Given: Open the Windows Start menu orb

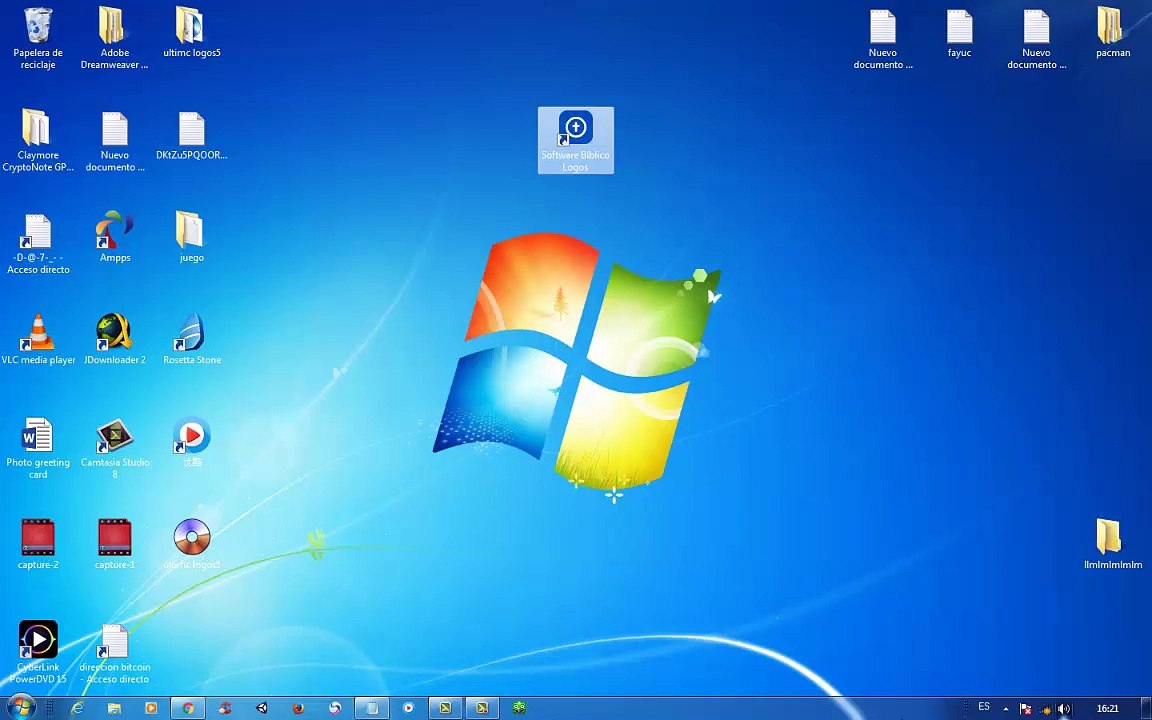Looking at the screenshot, I should [21, 708].
